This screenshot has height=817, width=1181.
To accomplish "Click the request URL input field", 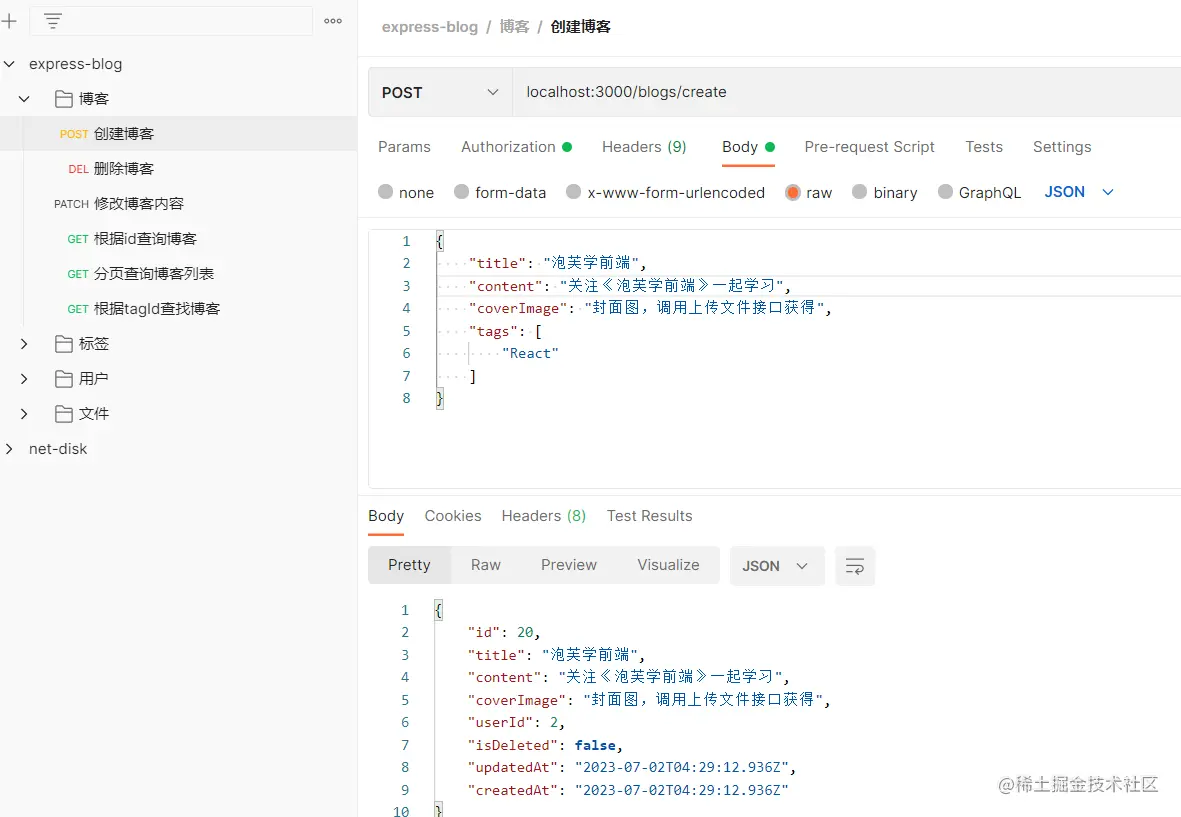I will click(847, 92).
